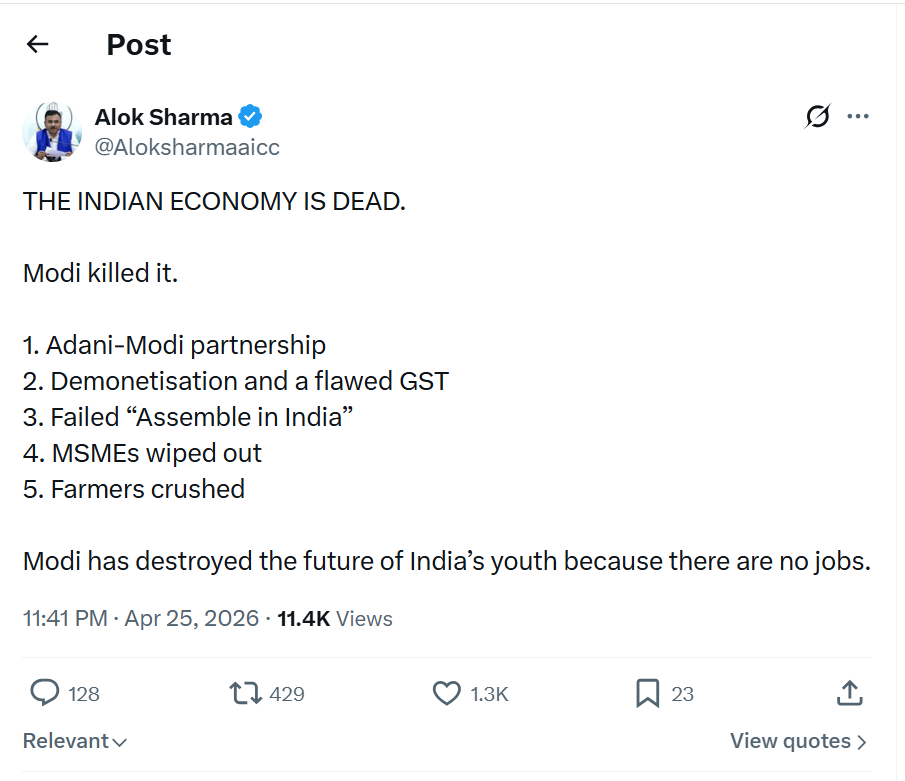Click the 11.4K Views count

coord(335,619)
